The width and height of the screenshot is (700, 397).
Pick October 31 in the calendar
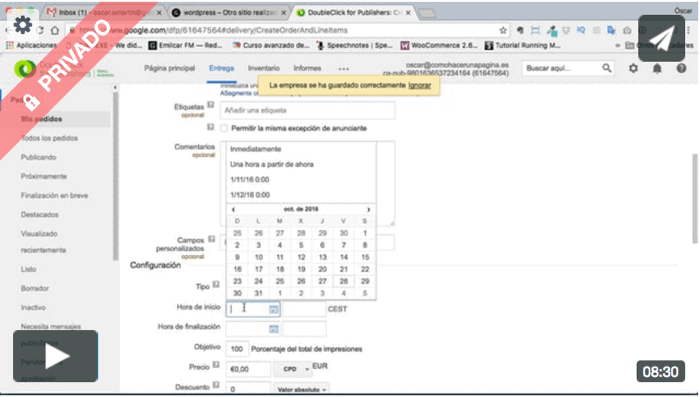click(x=258, y=293)
